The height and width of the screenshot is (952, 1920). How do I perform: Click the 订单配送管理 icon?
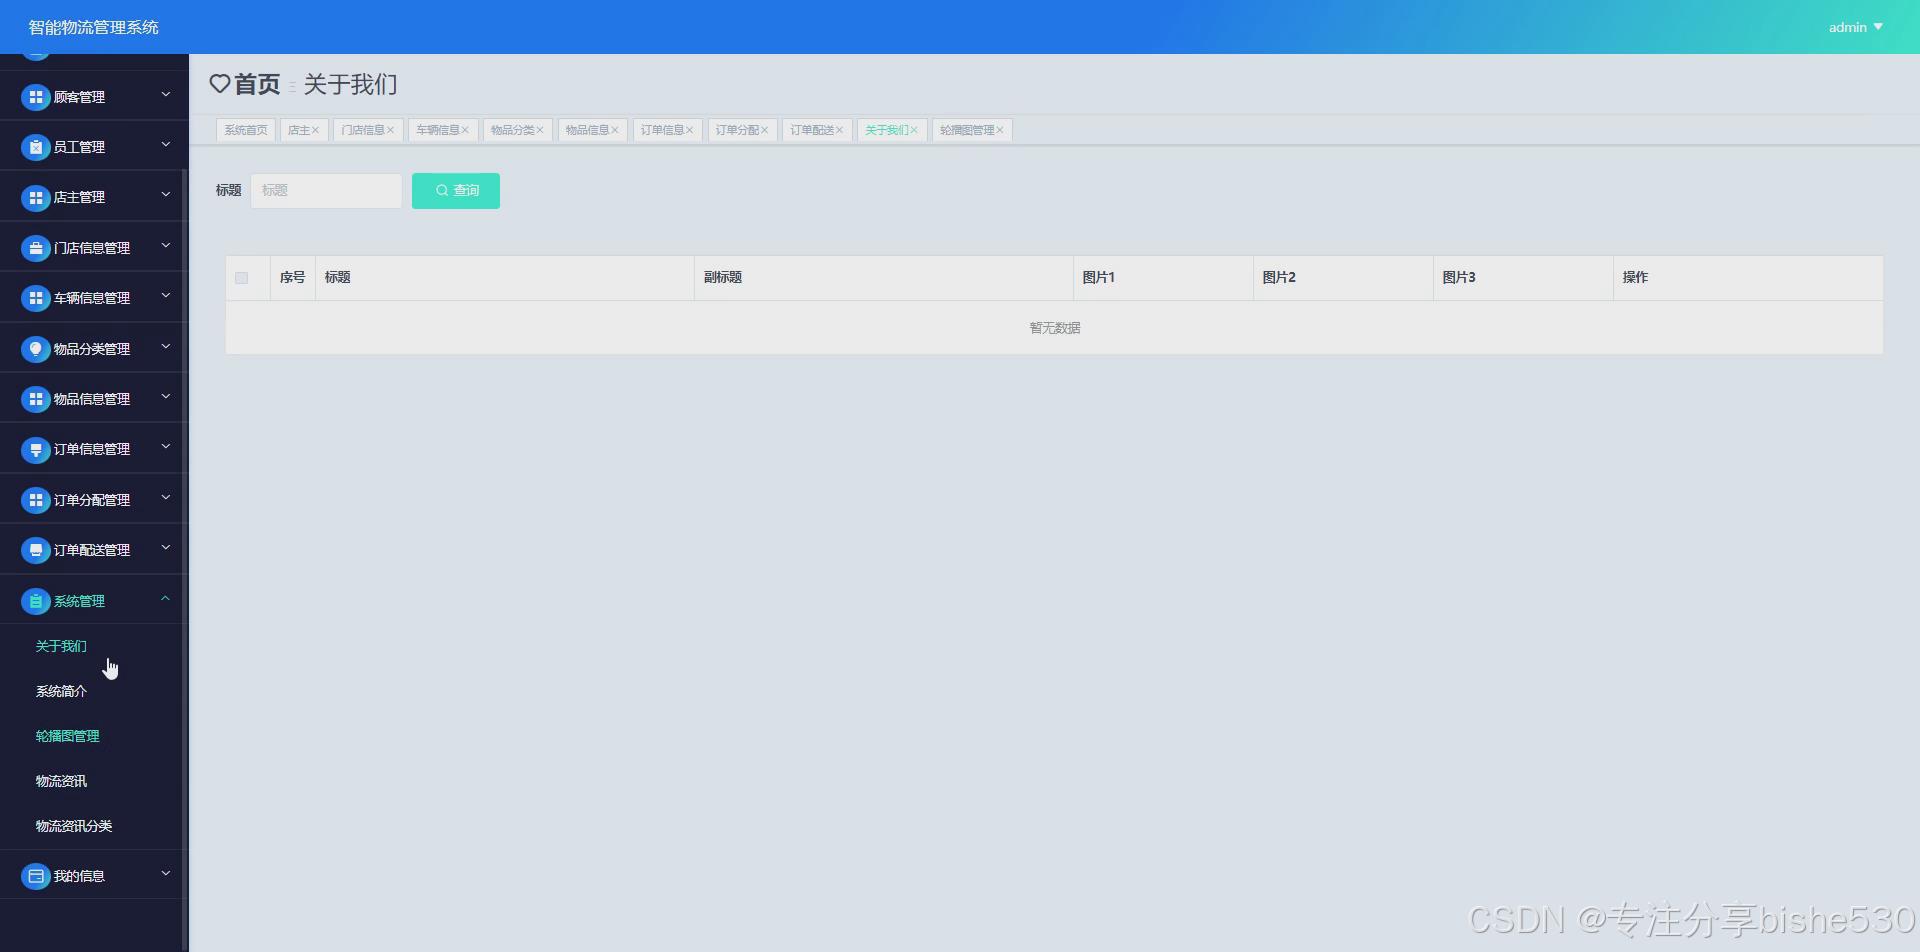(36, 550)
